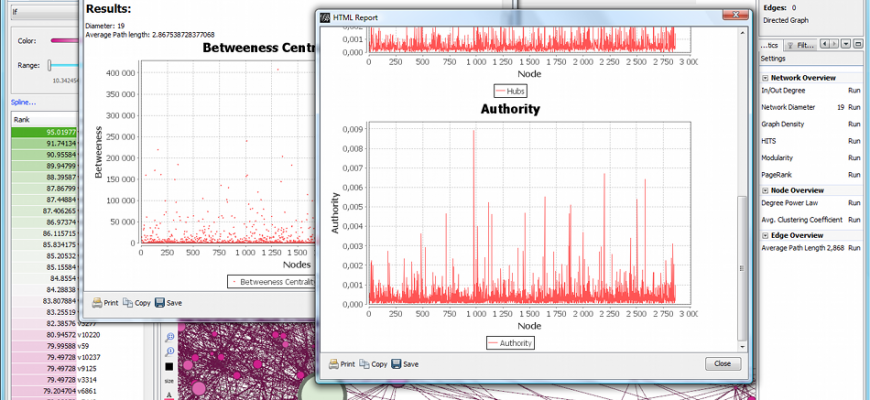Run the Modularity statistic

854,158
